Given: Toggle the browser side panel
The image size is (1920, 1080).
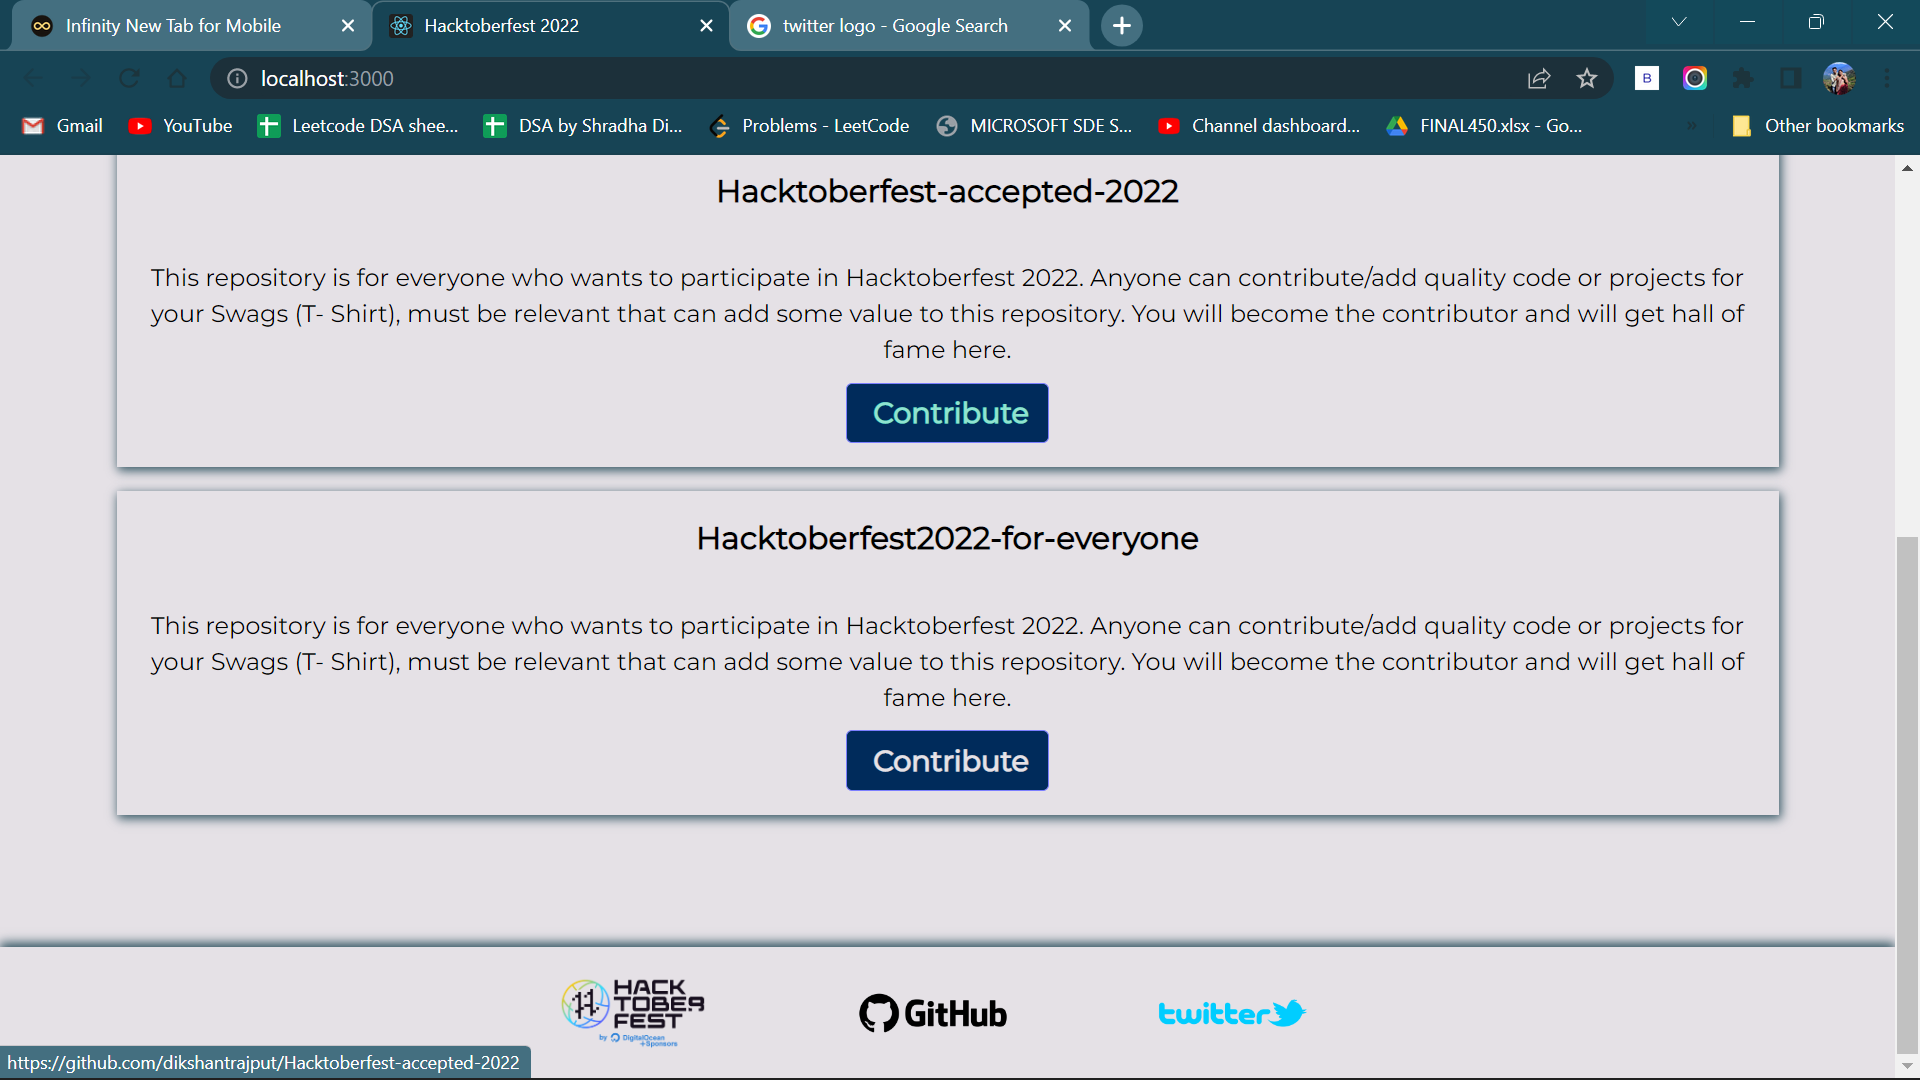Looking at the screenshot, I should pos(1790,78).
